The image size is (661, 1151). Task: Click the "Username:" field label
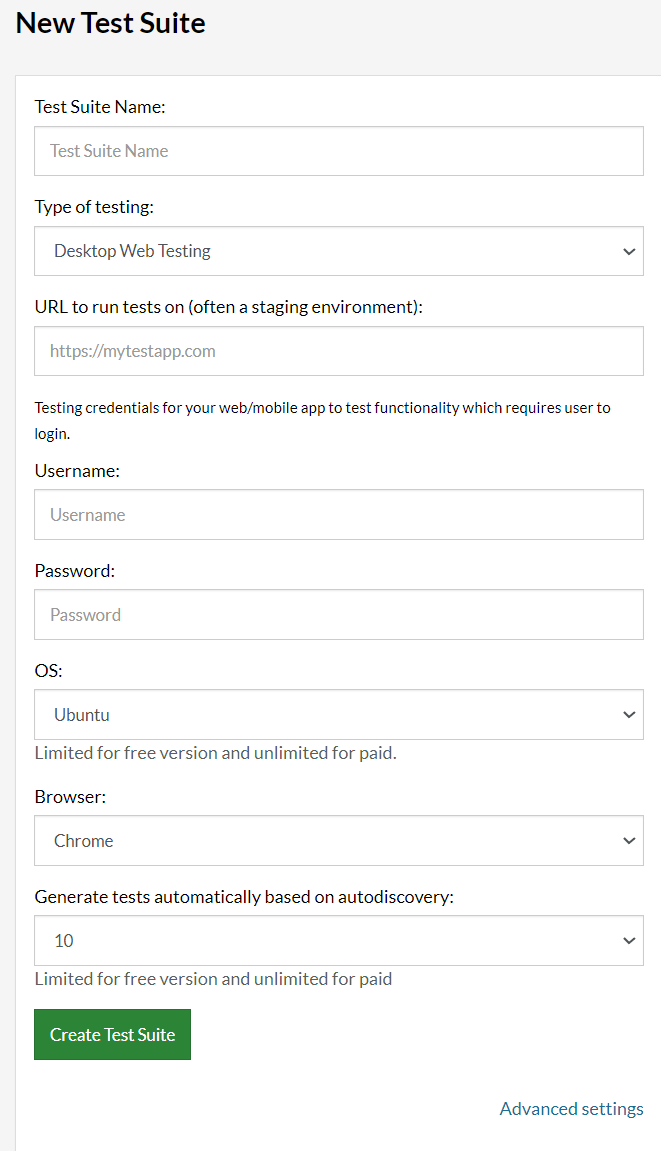[77, 471]
